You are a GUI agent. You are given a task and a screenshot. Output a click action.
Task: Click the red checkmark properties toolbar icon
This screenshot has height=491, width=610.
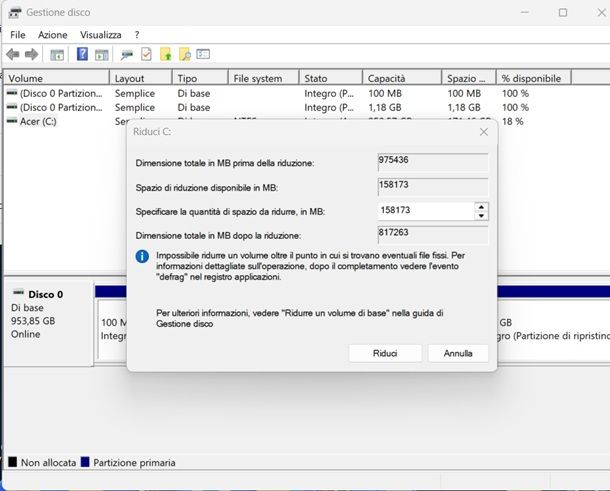pyautogui.click(x=146, y=54)
